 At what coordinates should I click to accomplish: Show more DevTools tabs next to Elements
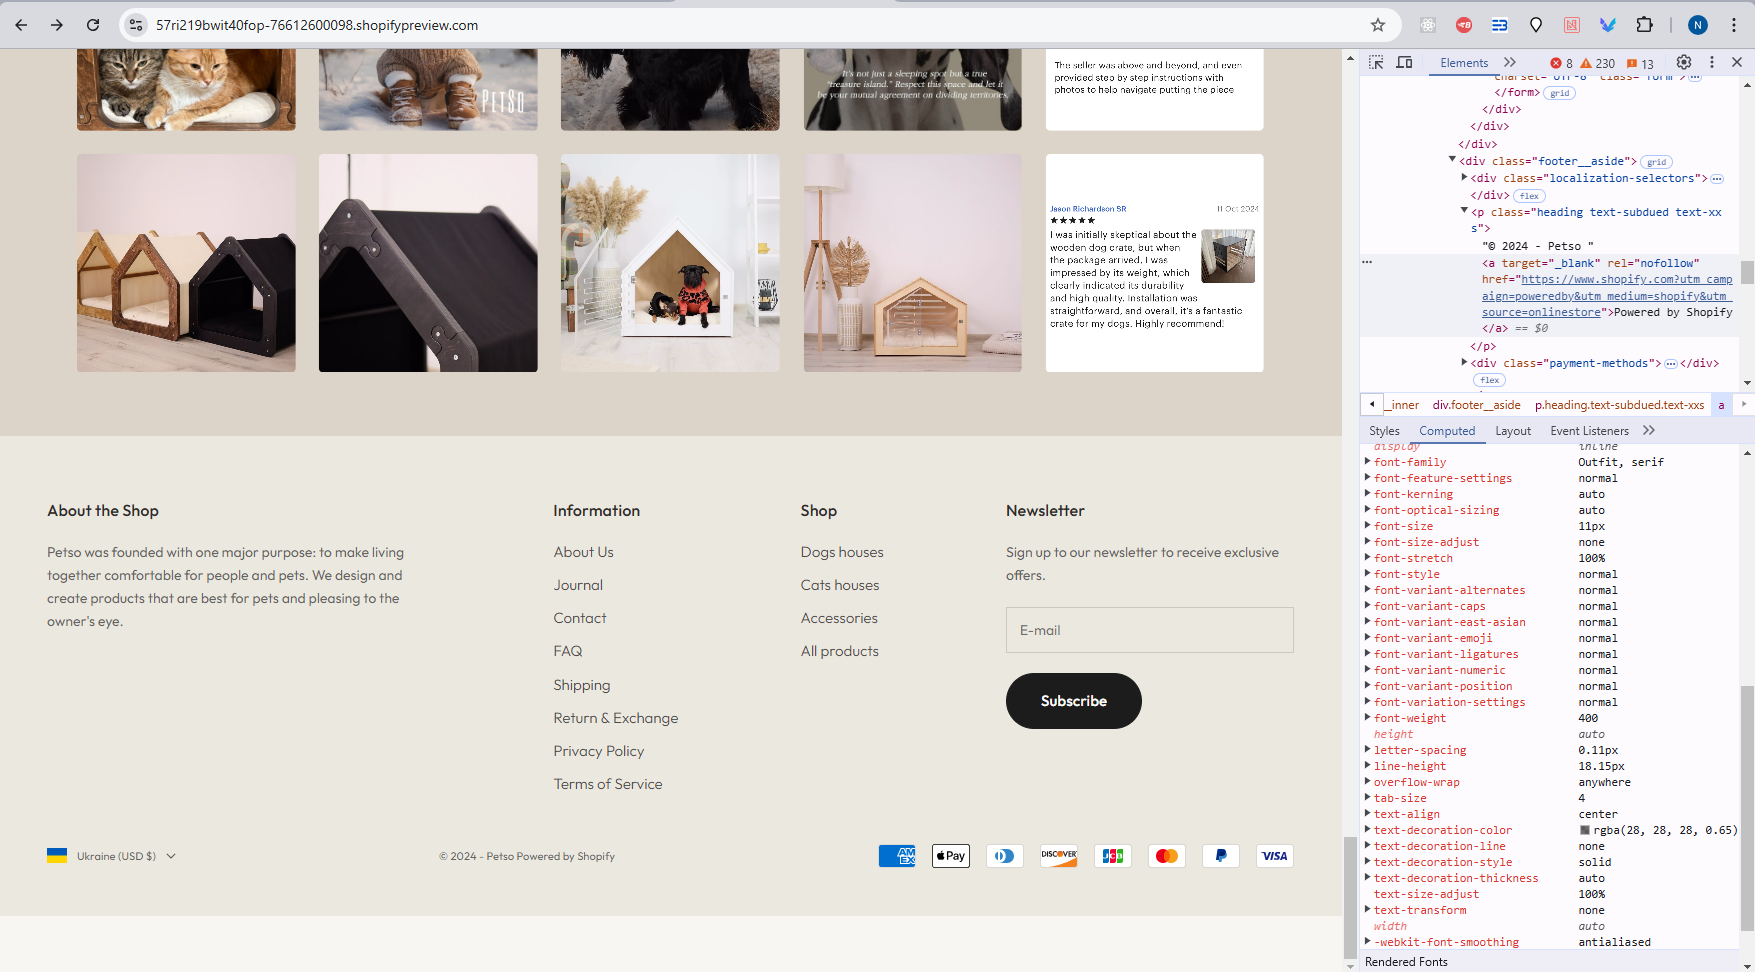pyautogui.click(x=1510, y=62)
